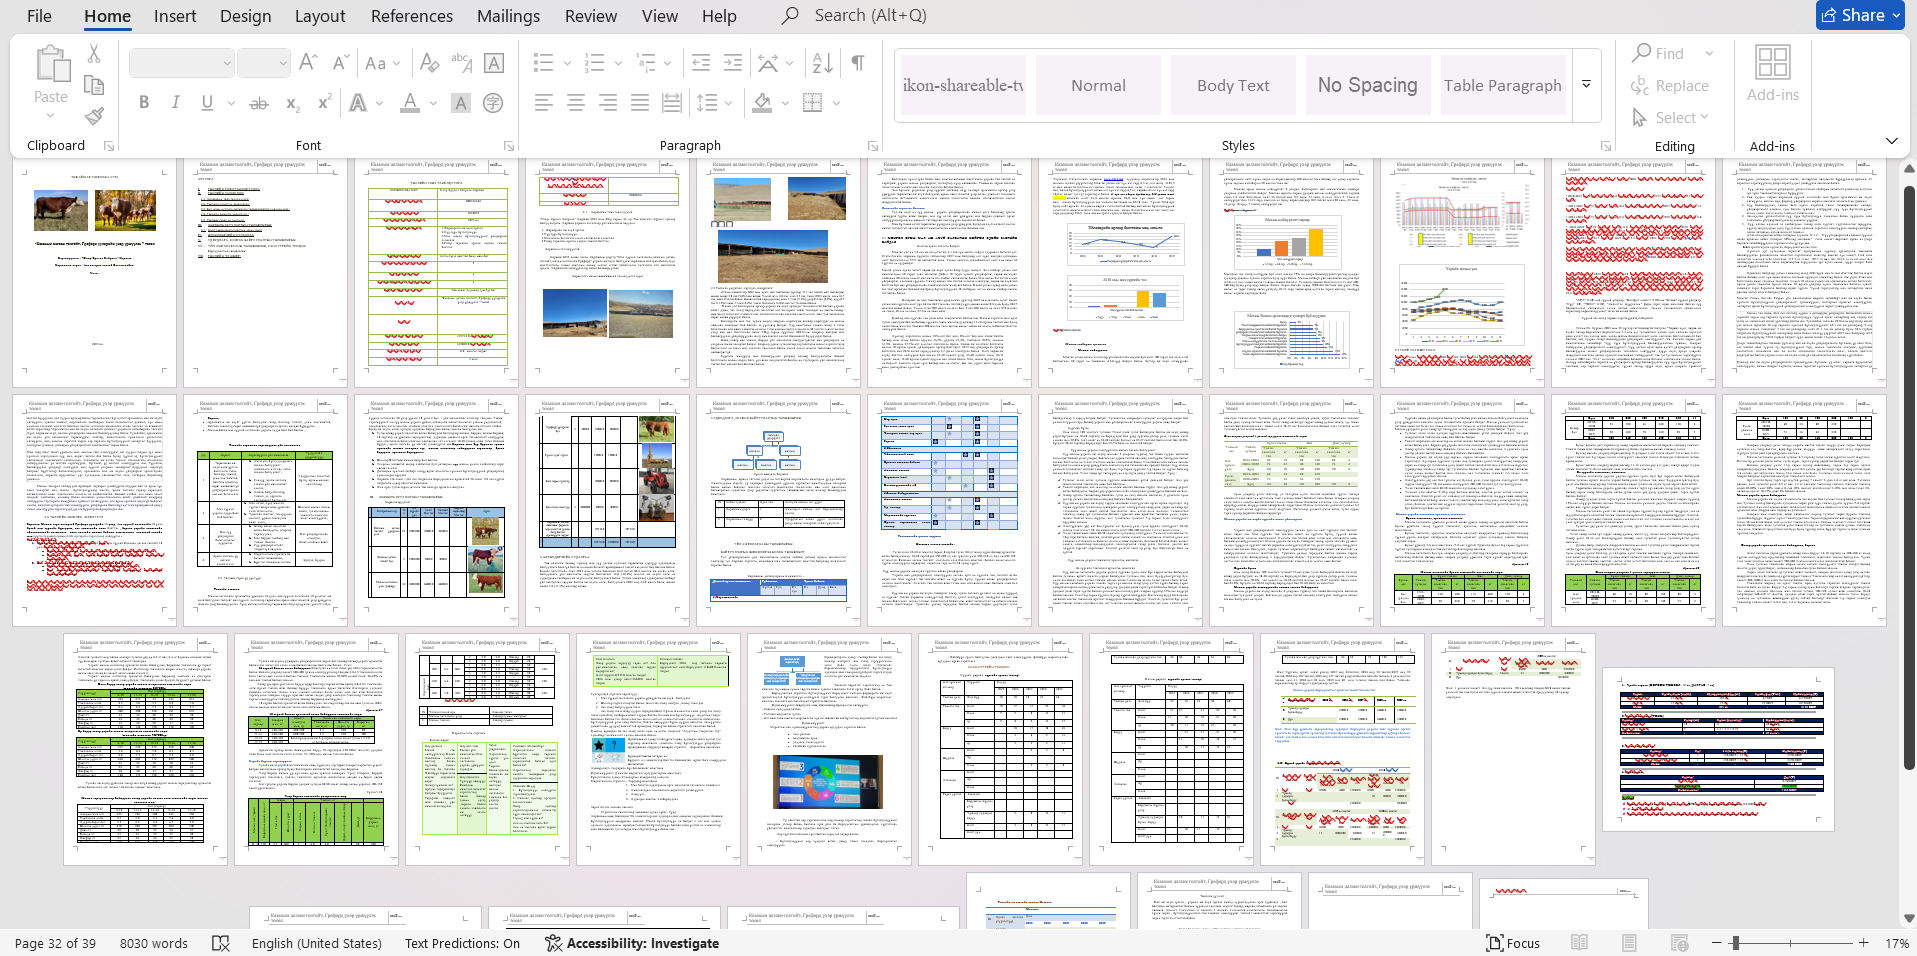Image resolution: width=1917 pixels, height=956 pixels.
Task: Align text to the right
Action: click(x=608, y=103)
